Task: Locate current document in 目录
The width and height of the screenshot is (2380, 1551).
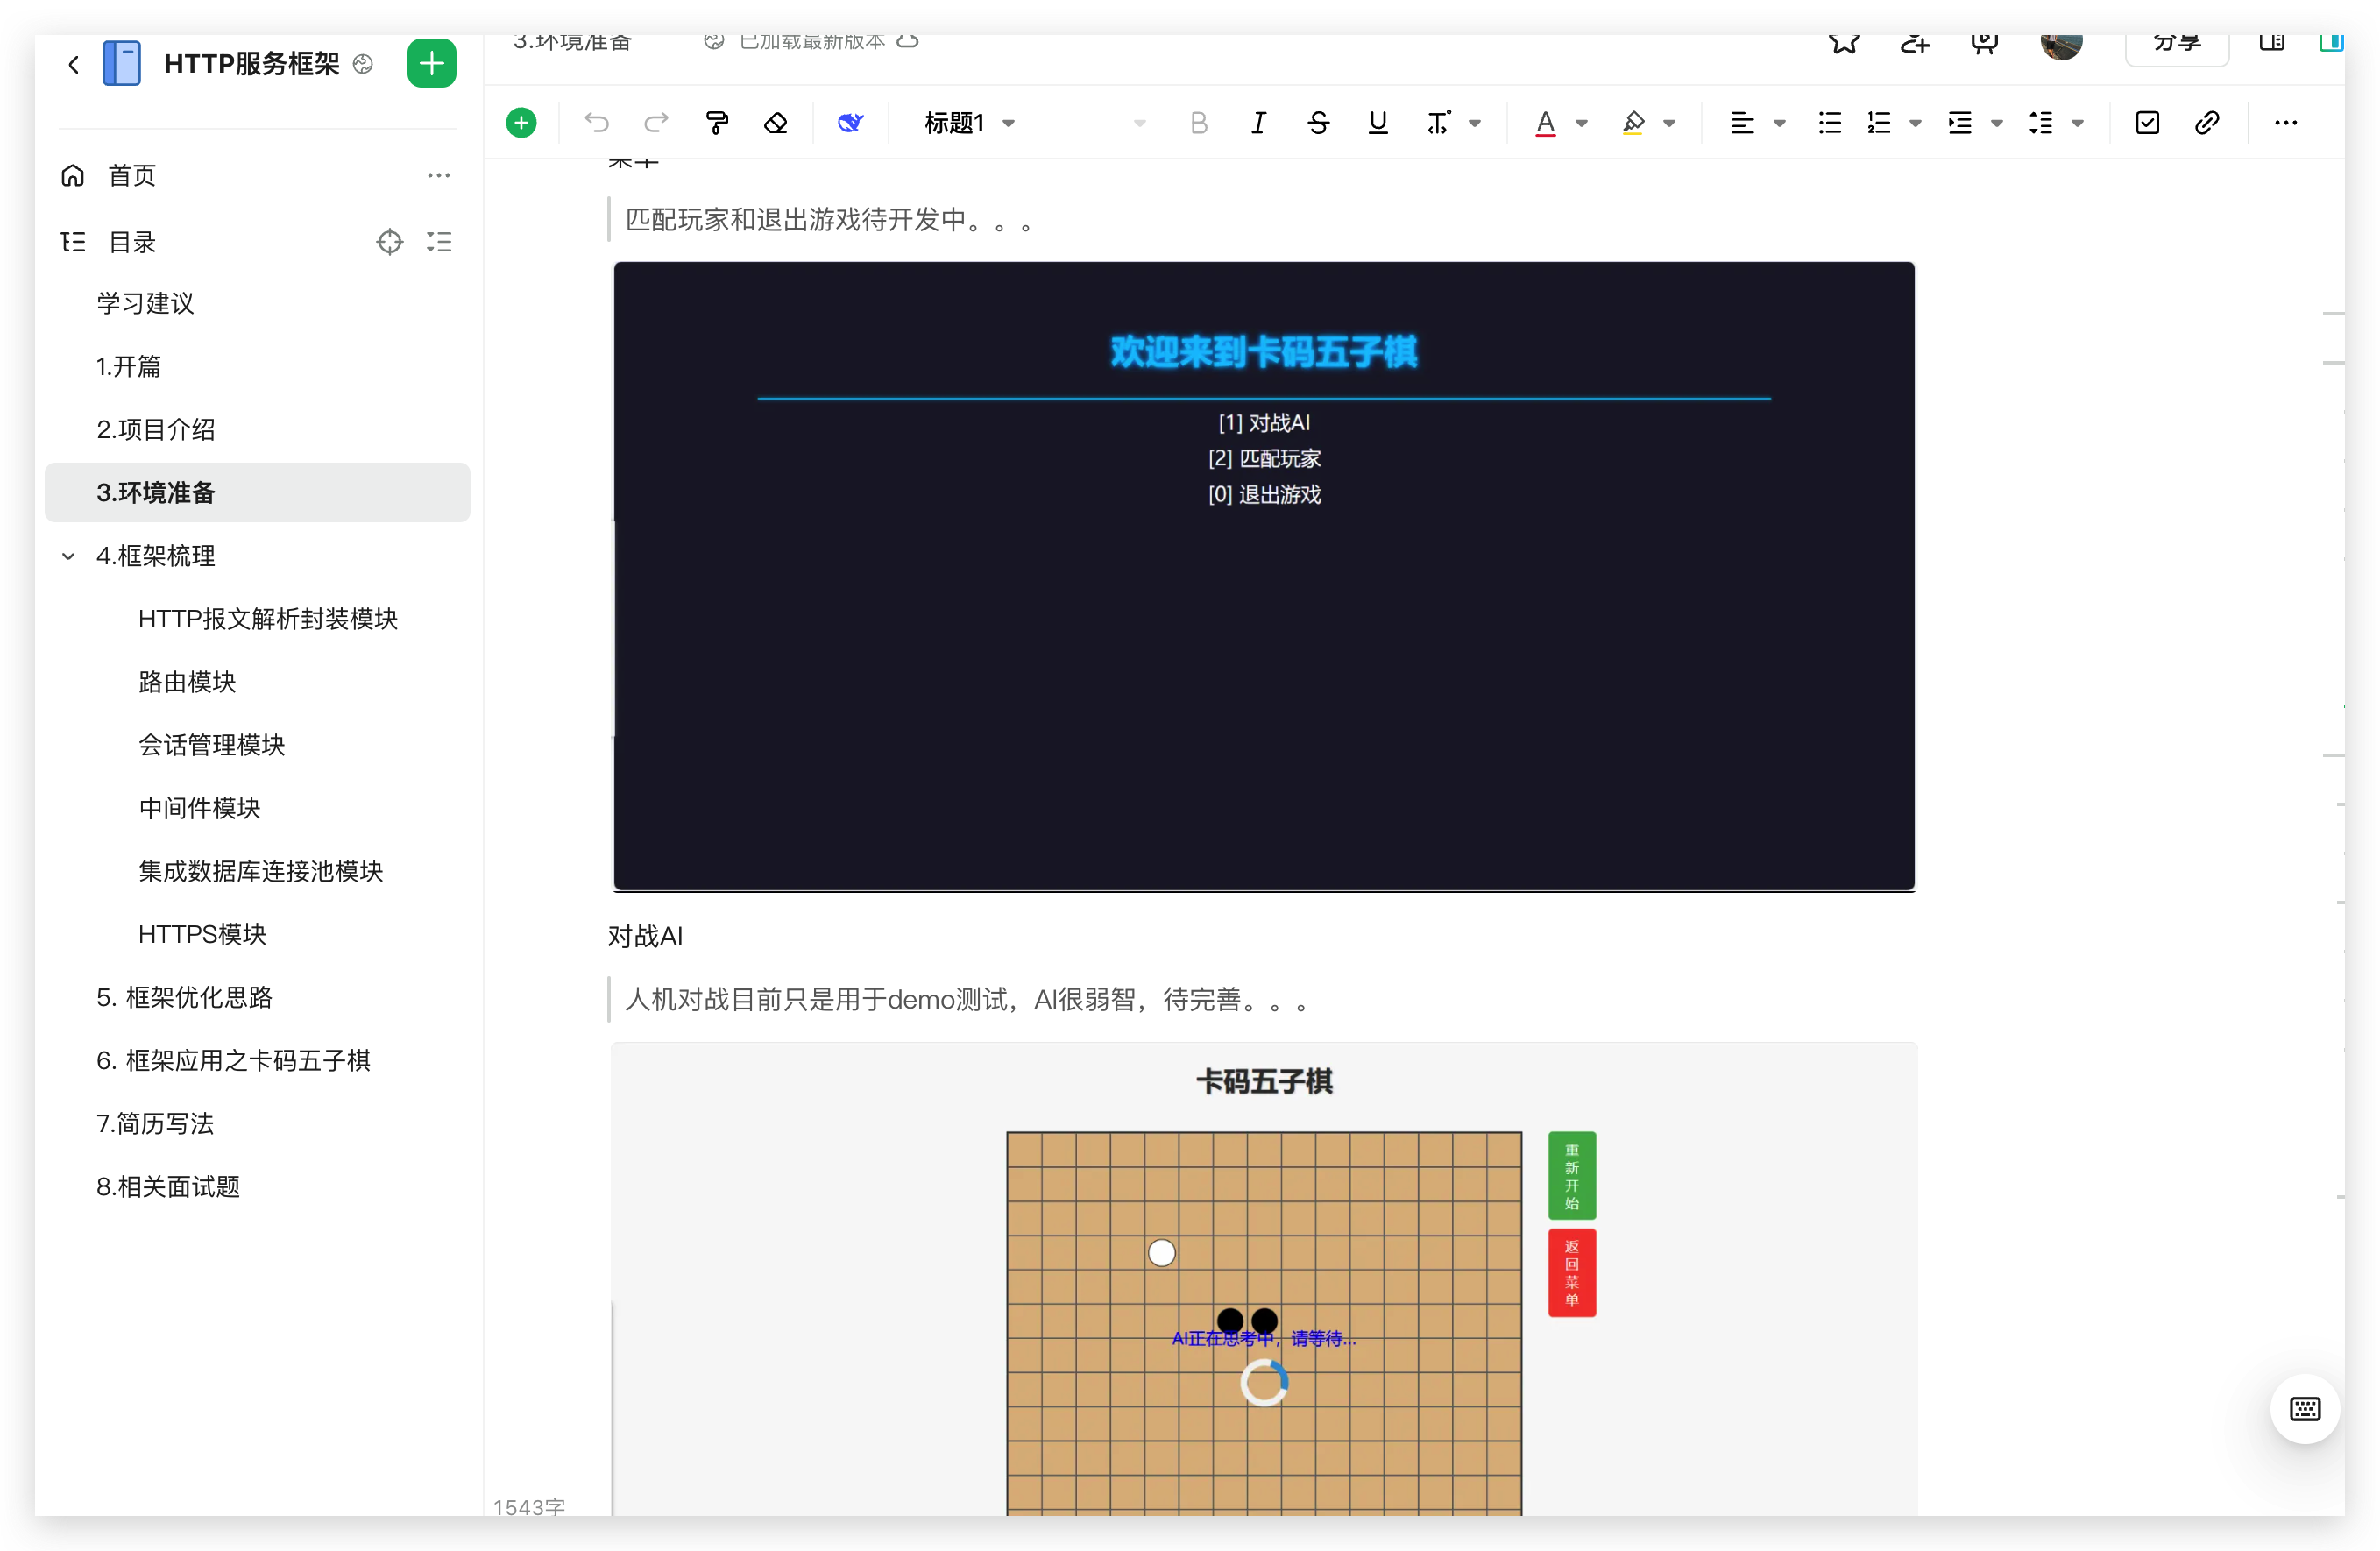Action: (x=390, y=242)
